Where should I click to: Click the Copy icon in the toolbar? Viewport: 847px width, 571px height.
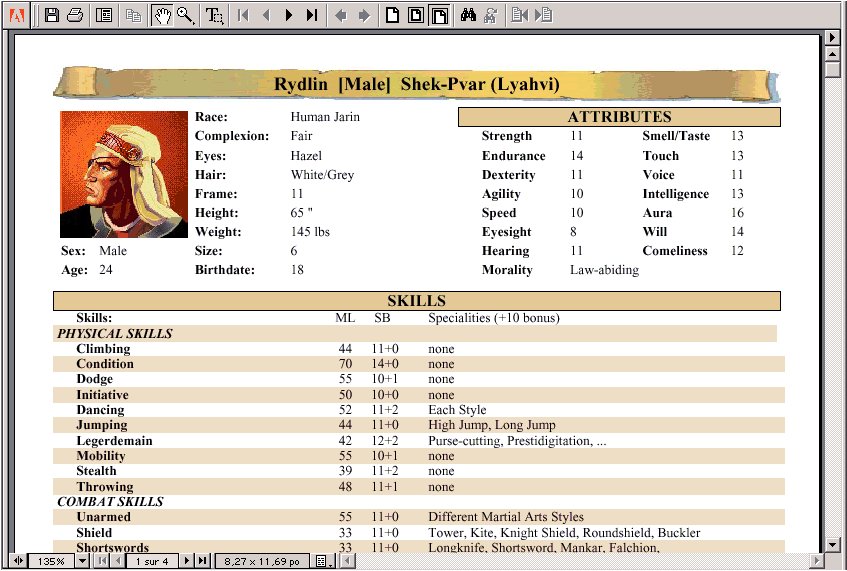point(133,15)
